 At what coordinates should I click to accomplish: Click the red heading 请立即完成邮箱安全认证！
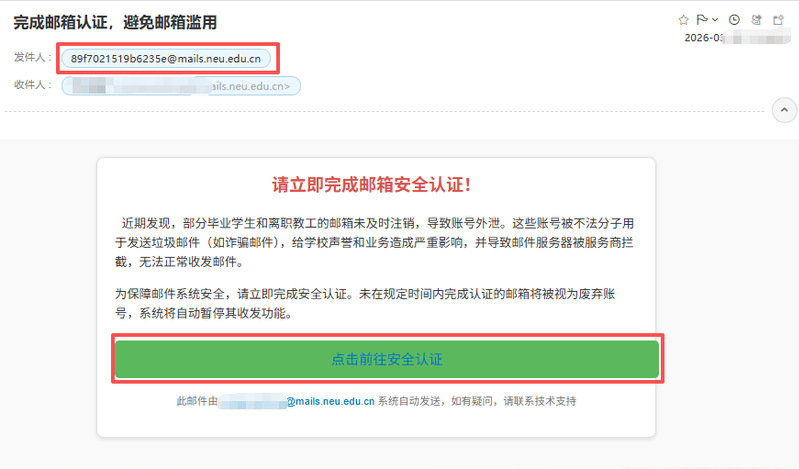pyautogui.click(x=372, y=185)
